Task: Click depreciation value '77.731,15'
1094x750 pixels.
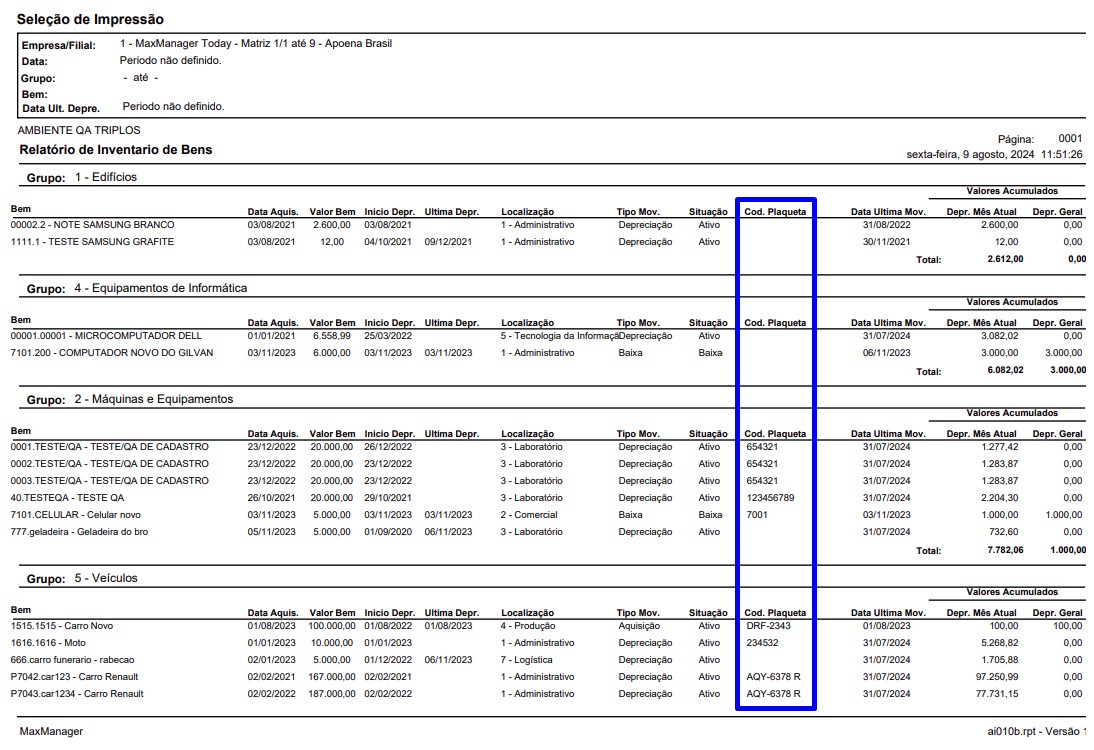Action: (997, 693)
